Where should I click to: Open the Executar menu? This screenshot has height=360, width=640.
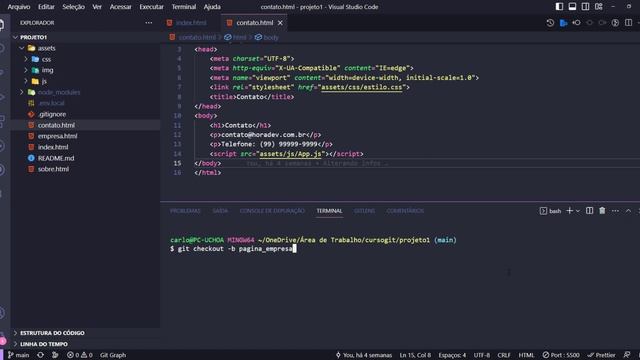click(151, 7)
